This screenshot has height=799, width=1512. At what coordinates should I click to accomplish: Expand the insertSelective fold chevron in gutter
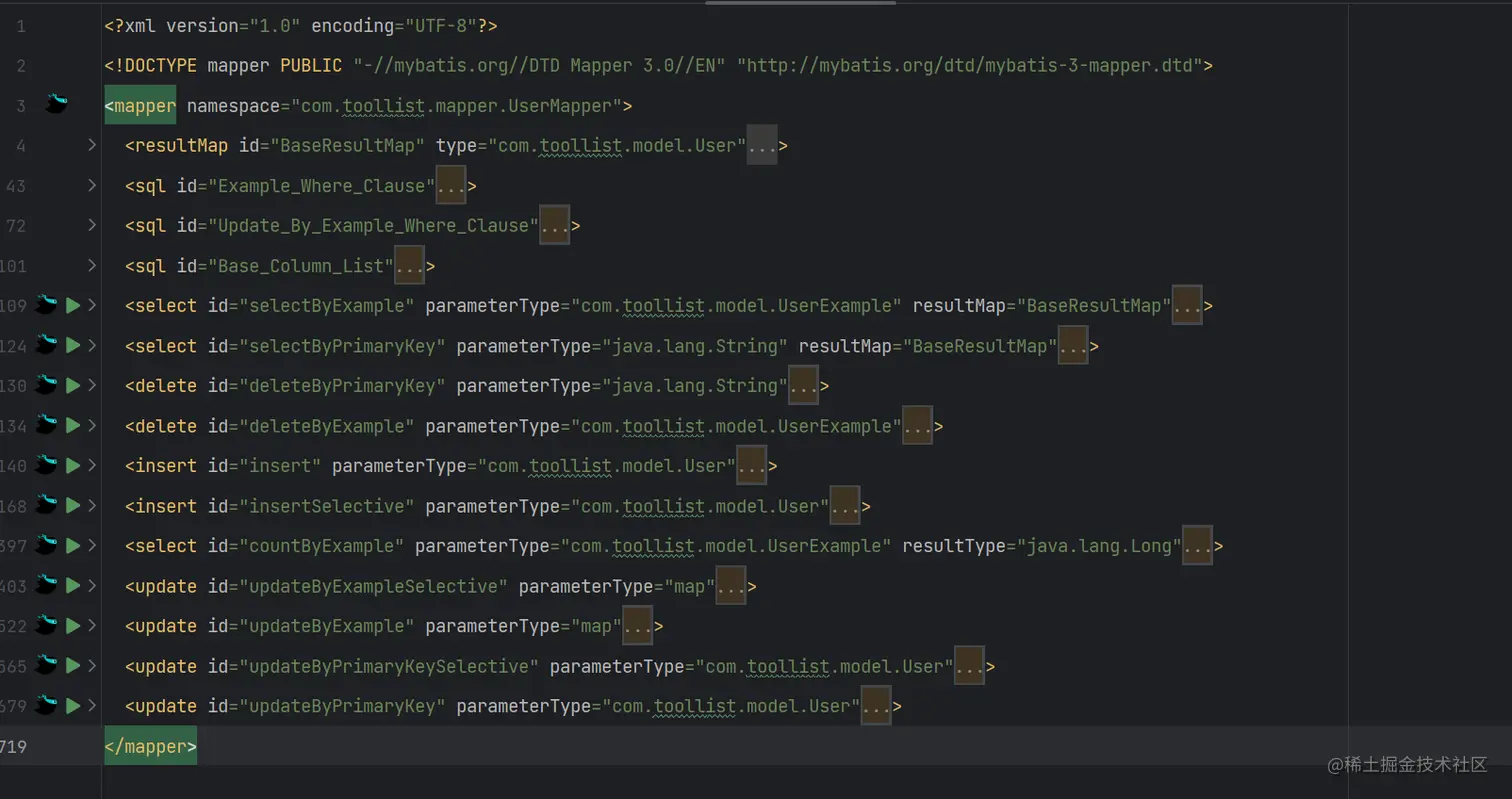92,506
